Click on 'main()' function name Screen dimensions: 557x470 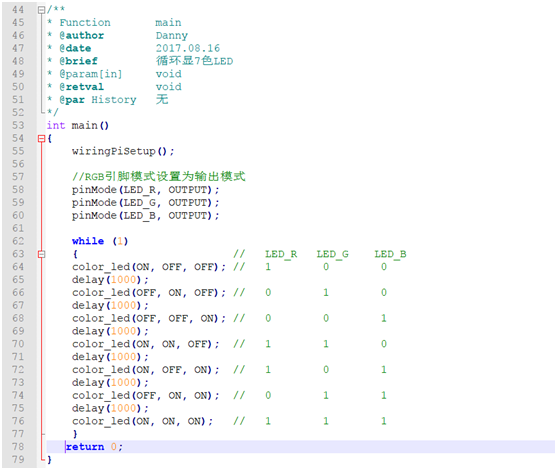tap(90, 125)
